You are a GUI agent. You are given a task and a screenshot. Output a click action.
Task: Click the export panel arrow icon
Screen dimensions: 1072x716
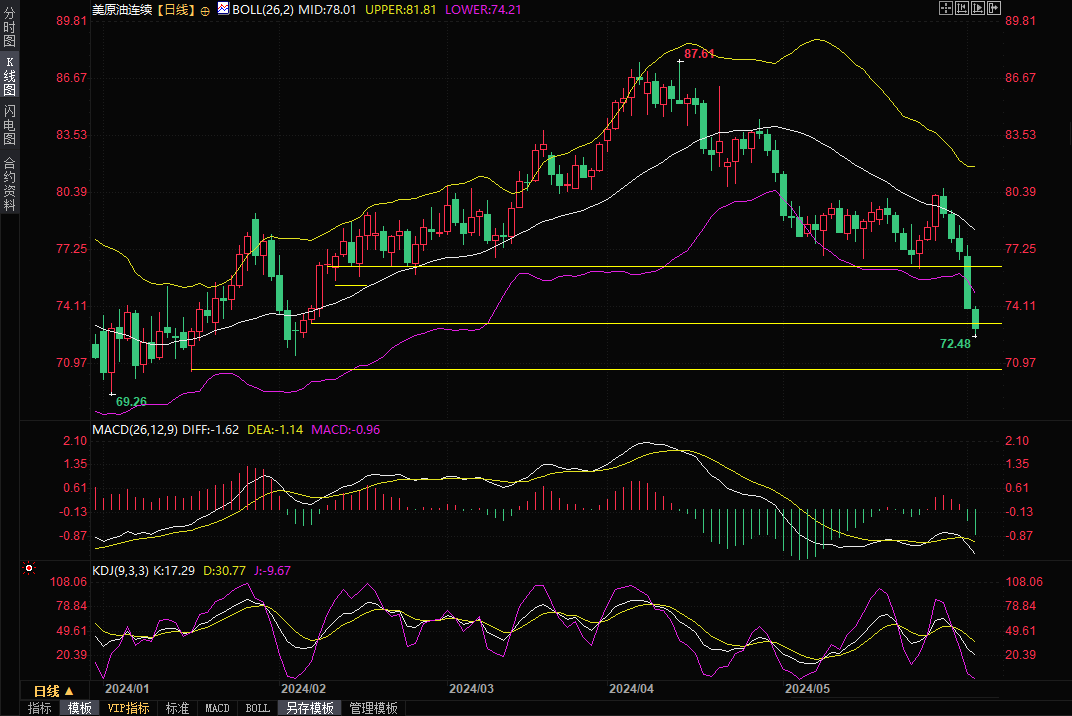tap(994, 8)
